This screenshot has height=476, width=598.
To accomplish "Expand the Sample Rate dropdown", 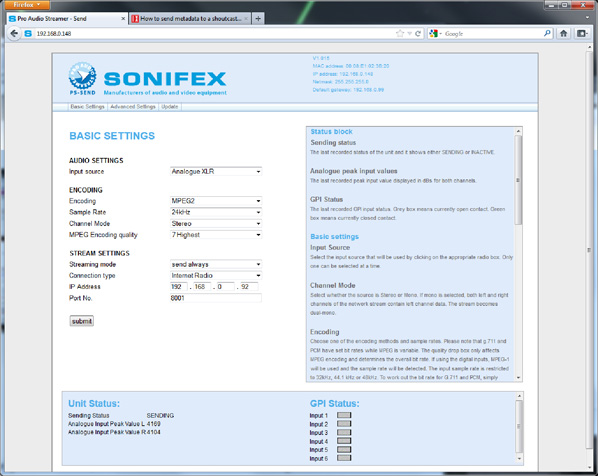I will tap(216, 212).
